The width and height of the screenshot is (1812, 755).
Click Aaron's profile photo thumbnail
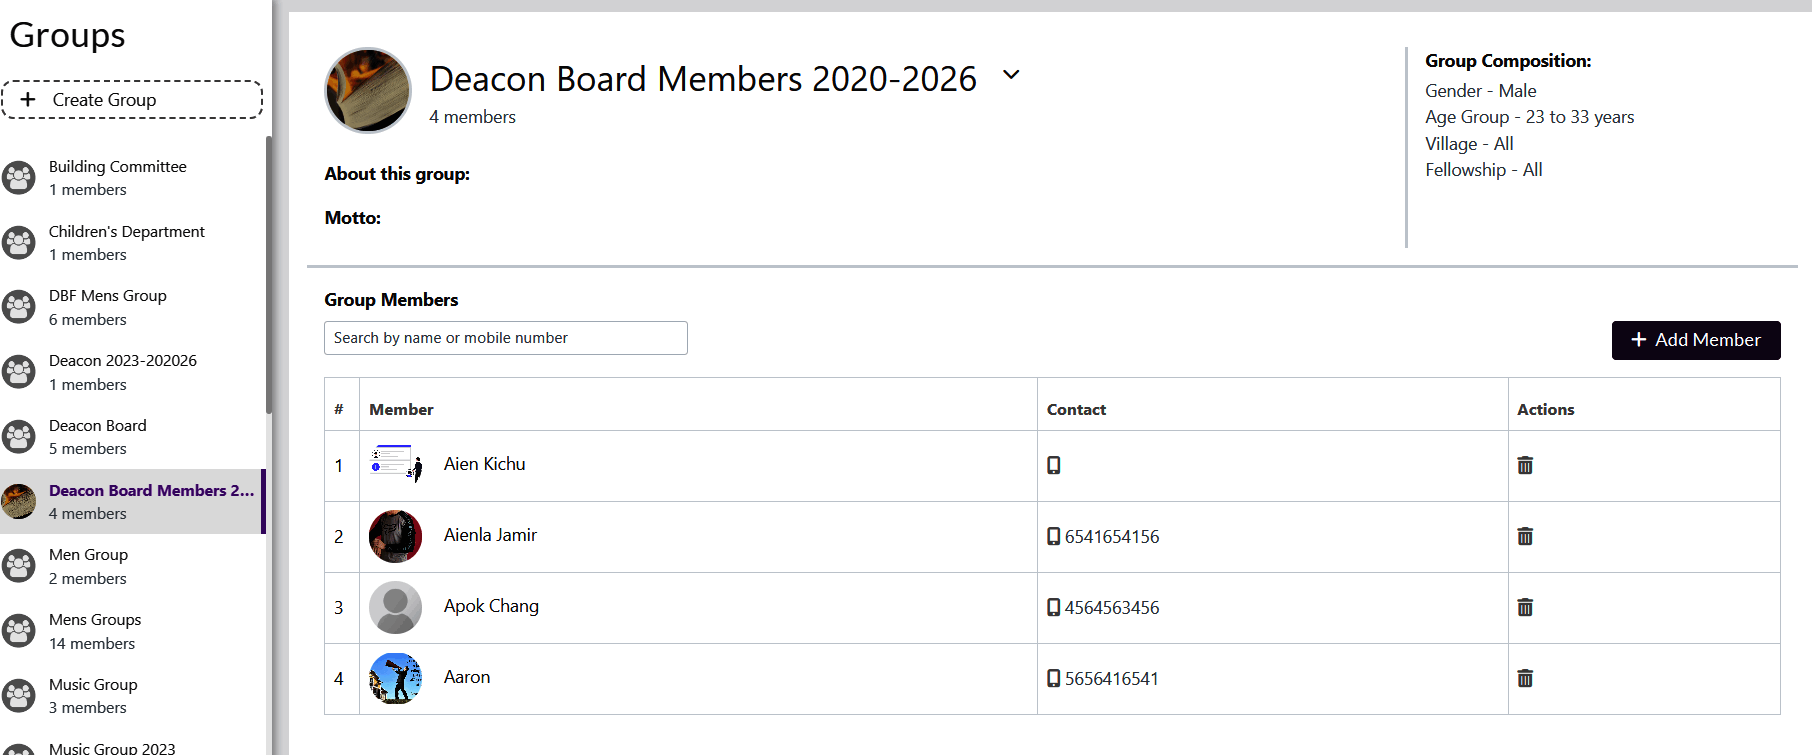click(395, 678)
